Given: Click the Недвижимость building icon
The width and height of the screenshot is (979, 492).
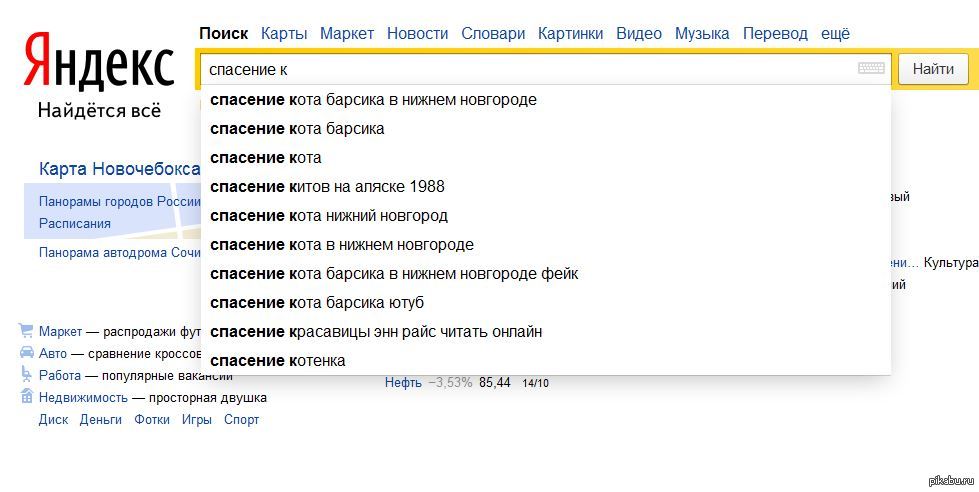Looking at the screenshot, I should 26,397.
